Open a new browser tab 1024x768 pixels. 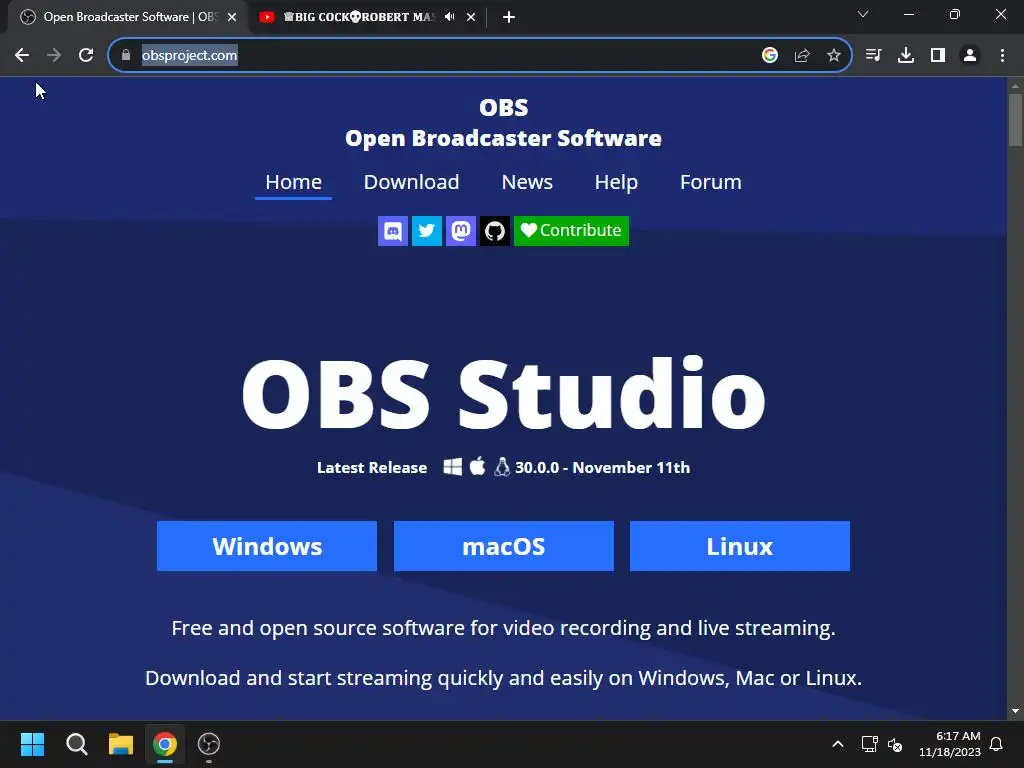[509, 17]
